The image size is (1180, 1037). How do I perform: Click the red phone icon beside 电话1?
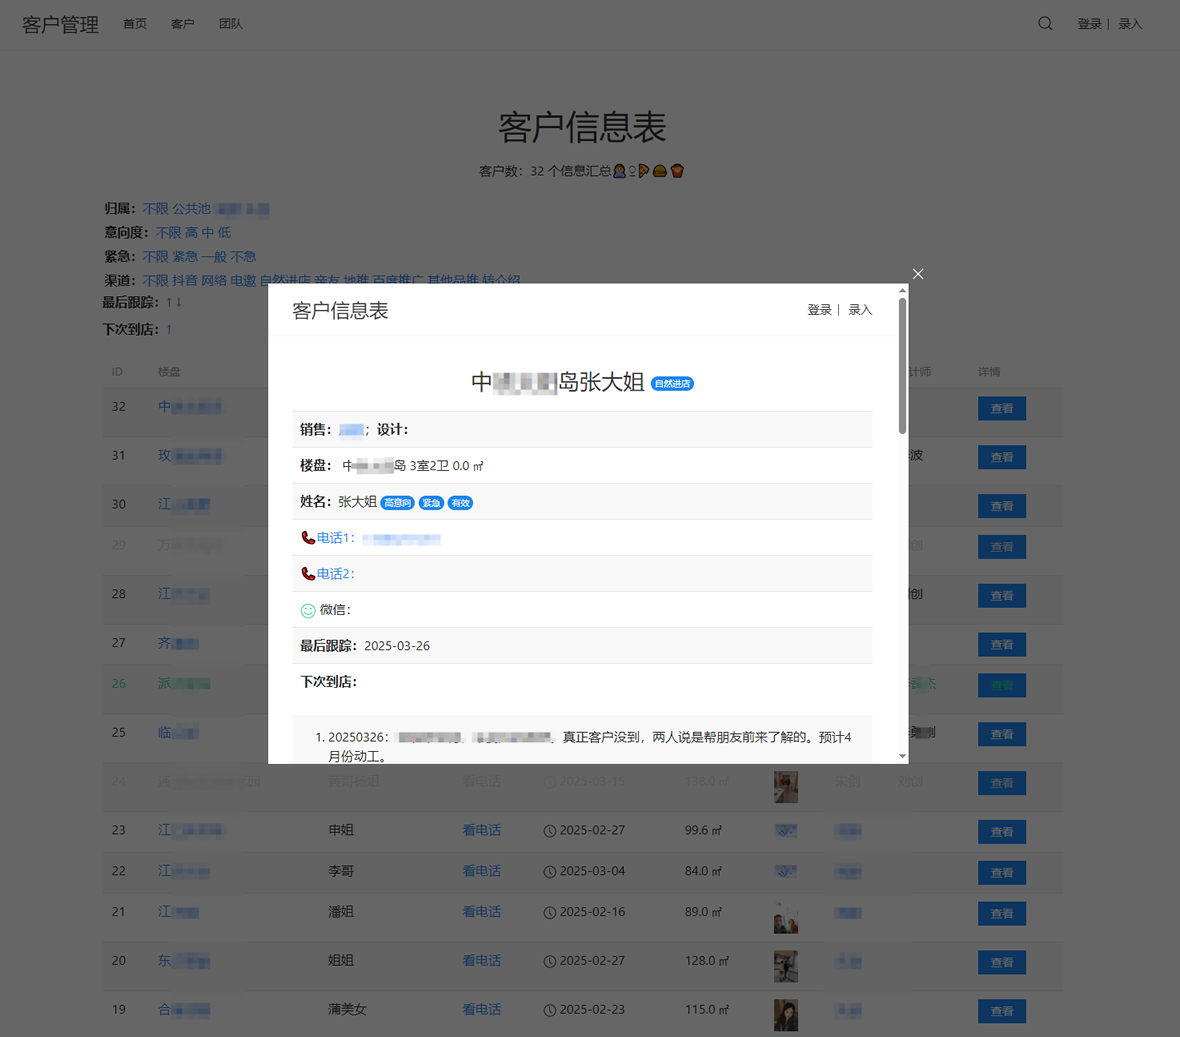[x=308, y=538]
